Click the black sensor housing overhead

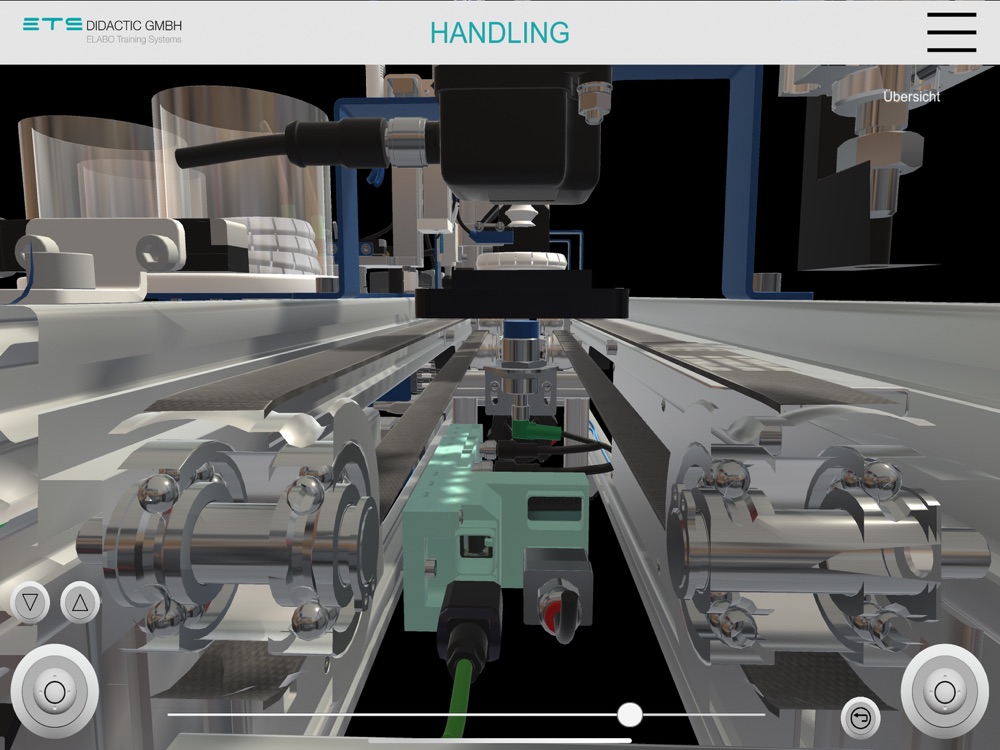[520, 134]
